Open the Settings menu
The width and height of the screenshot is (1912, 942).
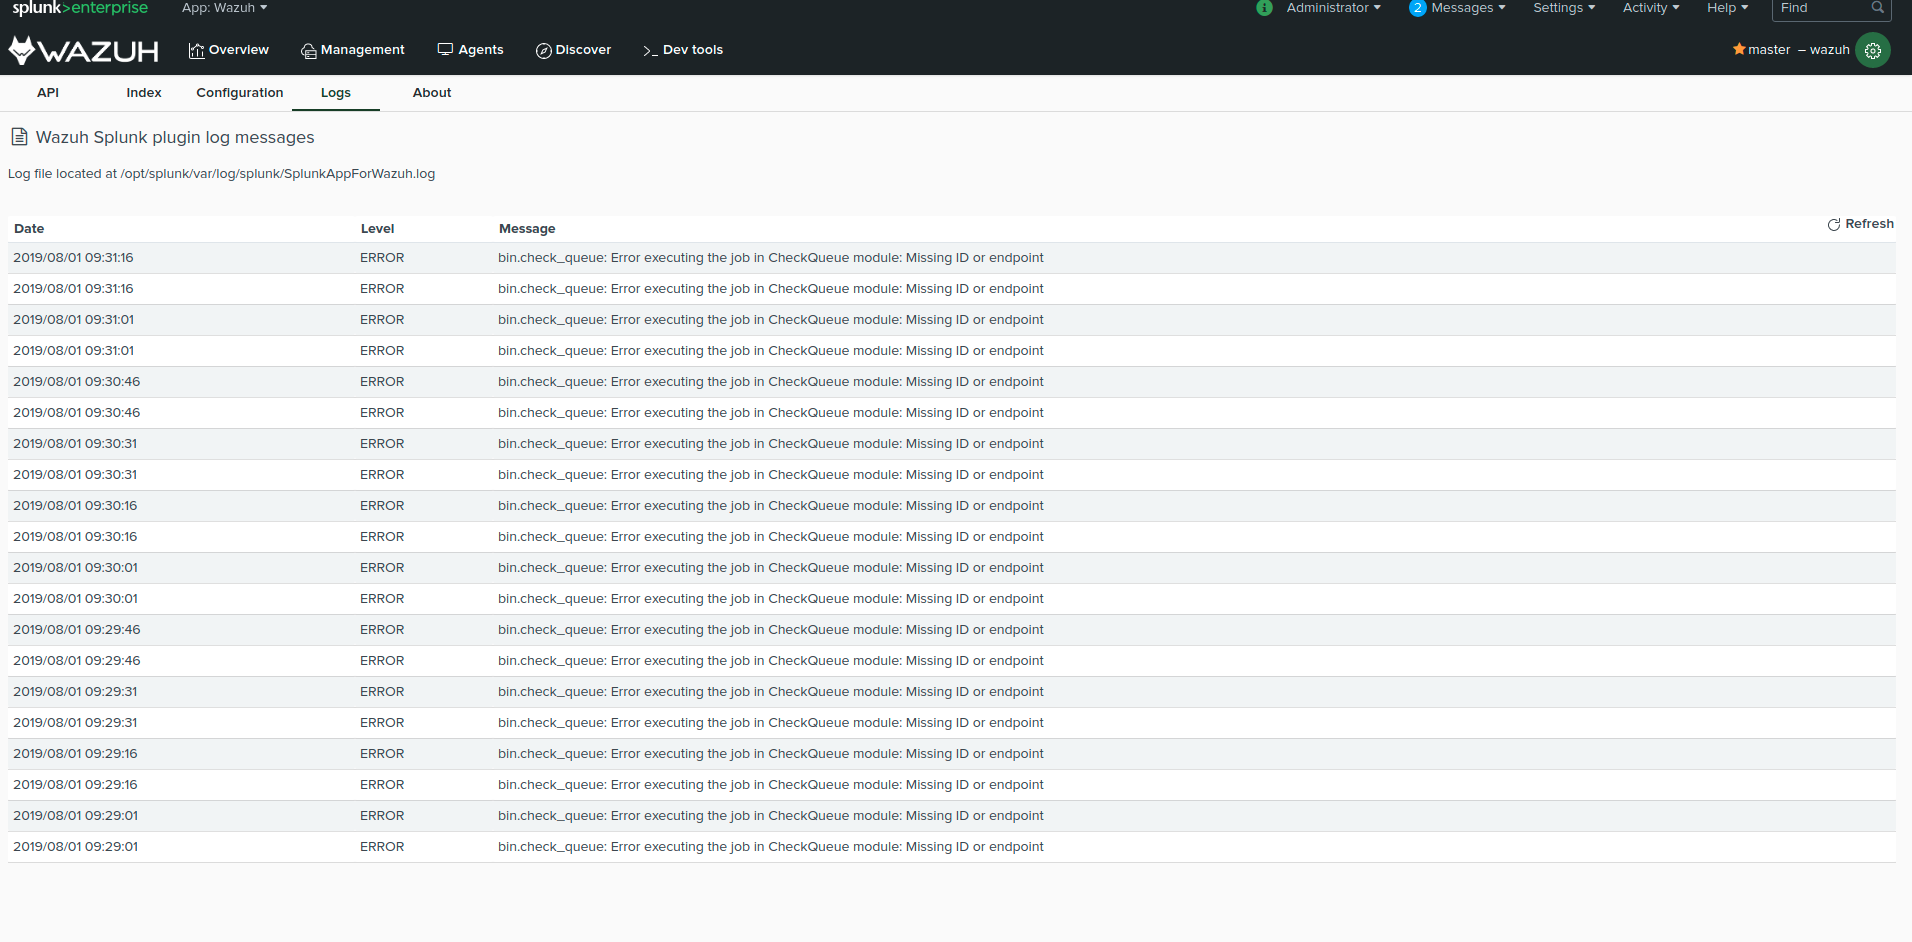[x=1562, y=8]
